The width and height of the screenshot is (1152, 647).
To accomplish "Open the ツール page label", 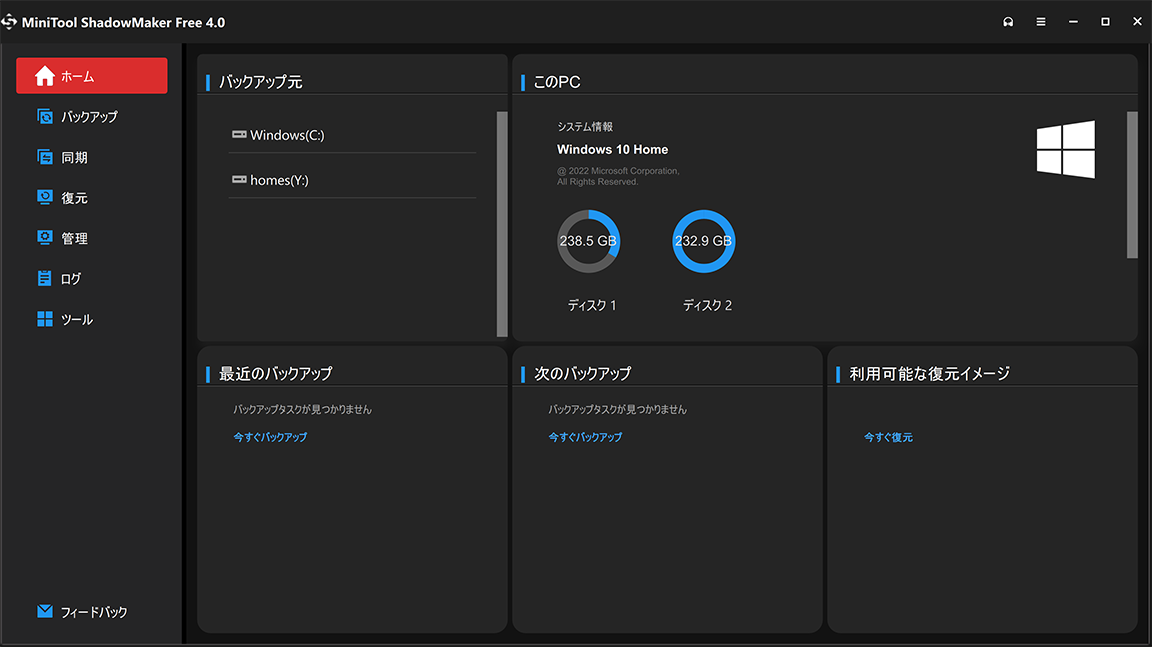I will pyautogui.click(x=76, y=319).
